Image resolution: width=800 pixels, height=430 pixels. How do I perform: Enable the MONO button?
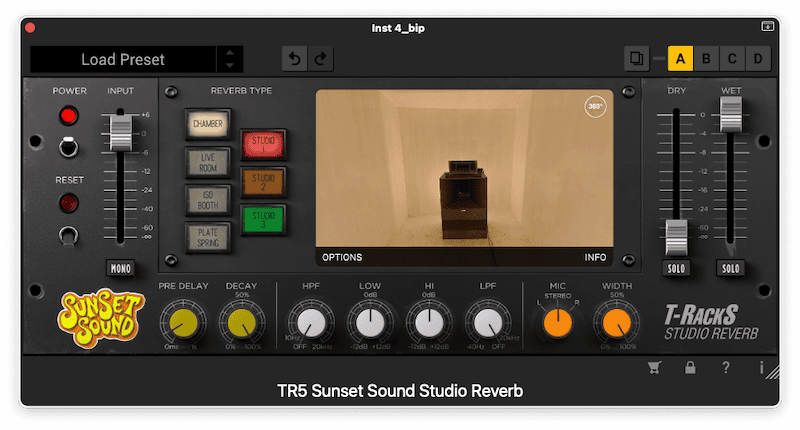pyautogui.click(x=120, y=268)
